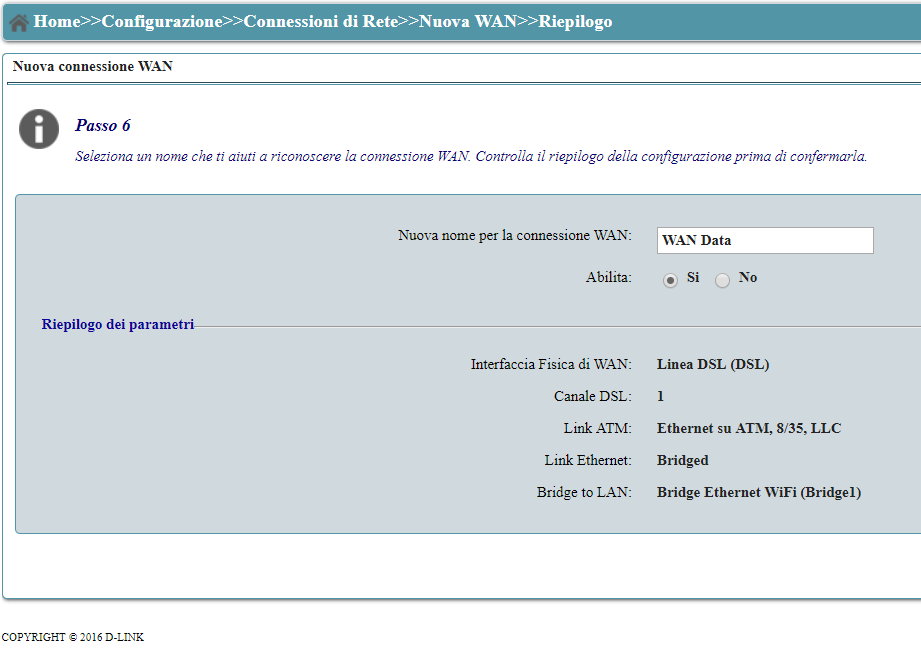This screenshot has width=921, height=648.
Task: Click Ethernet su ATM, 8/35, LLC value
Action: click(x=749, y=428)
